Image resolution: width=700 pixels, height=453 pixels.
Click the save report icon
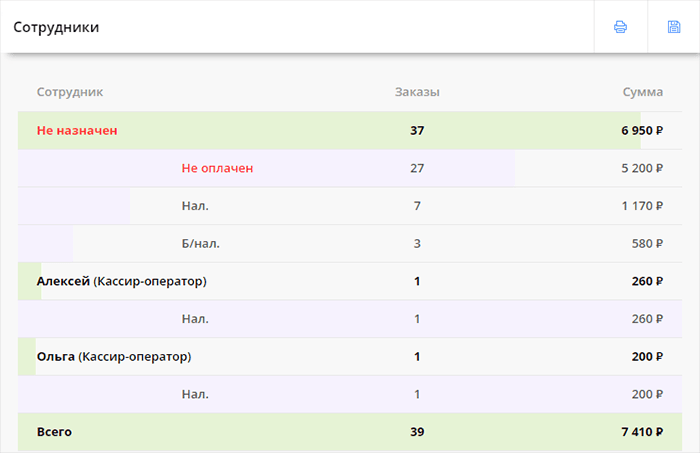[673, 27]
